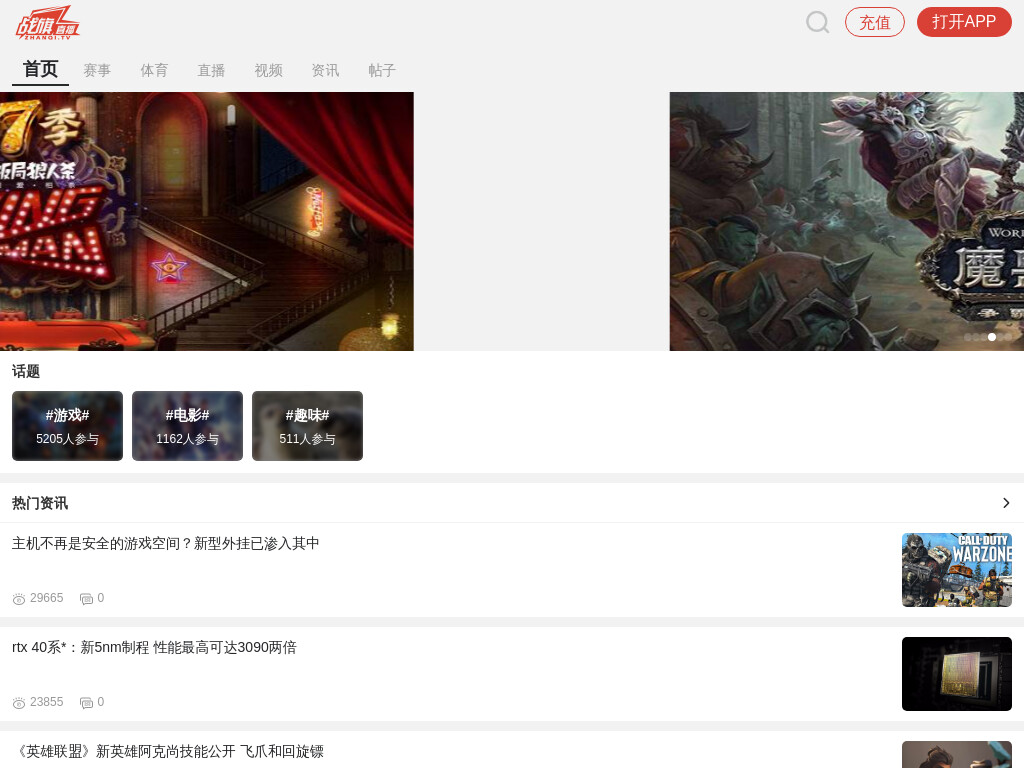Viewport: 1024px width, 768px height.
Task: Open the 直播 tab
Action: (211, 71)
